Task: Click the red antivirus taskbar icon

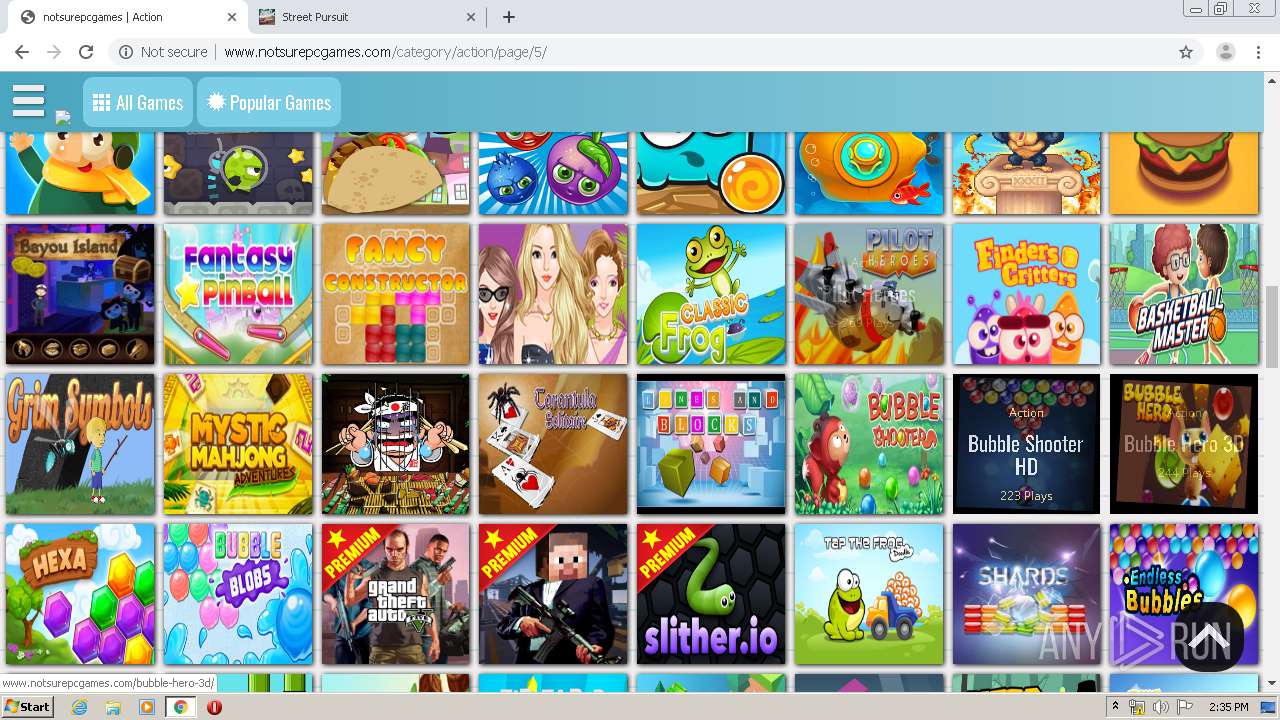Action: click(214, 707)
